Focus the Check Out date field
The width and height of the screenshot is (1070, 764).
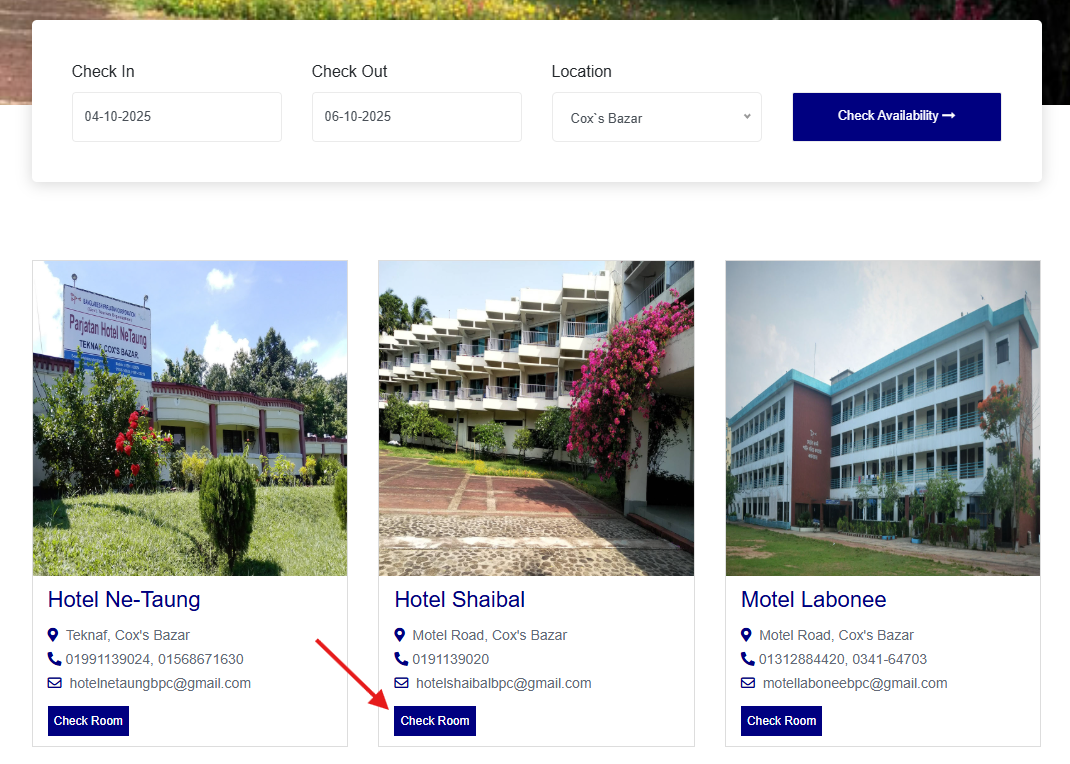tap(416, 117)
